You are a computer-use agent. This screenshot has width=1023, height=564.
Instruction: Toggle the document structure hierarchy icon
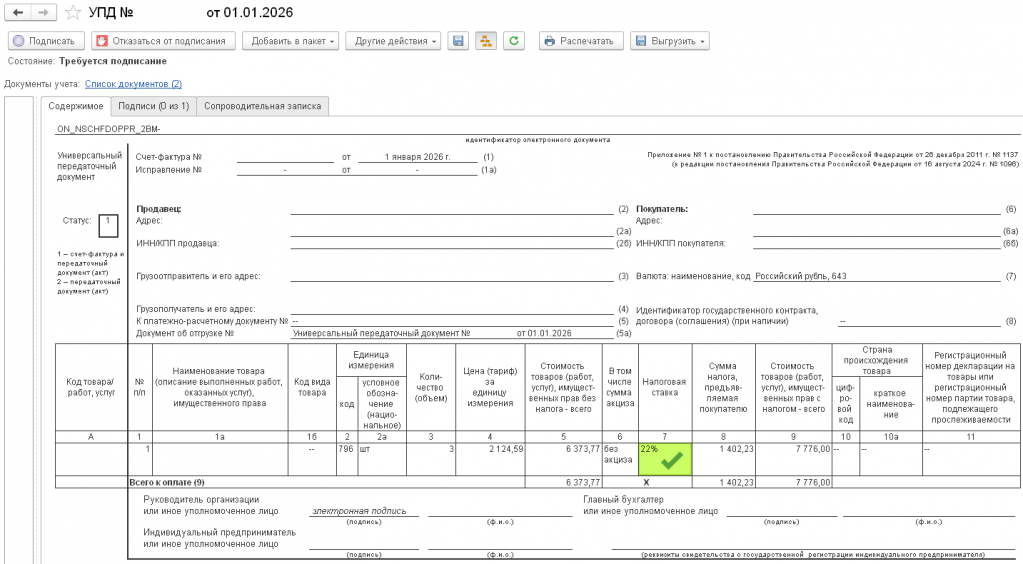click(485, 41)
